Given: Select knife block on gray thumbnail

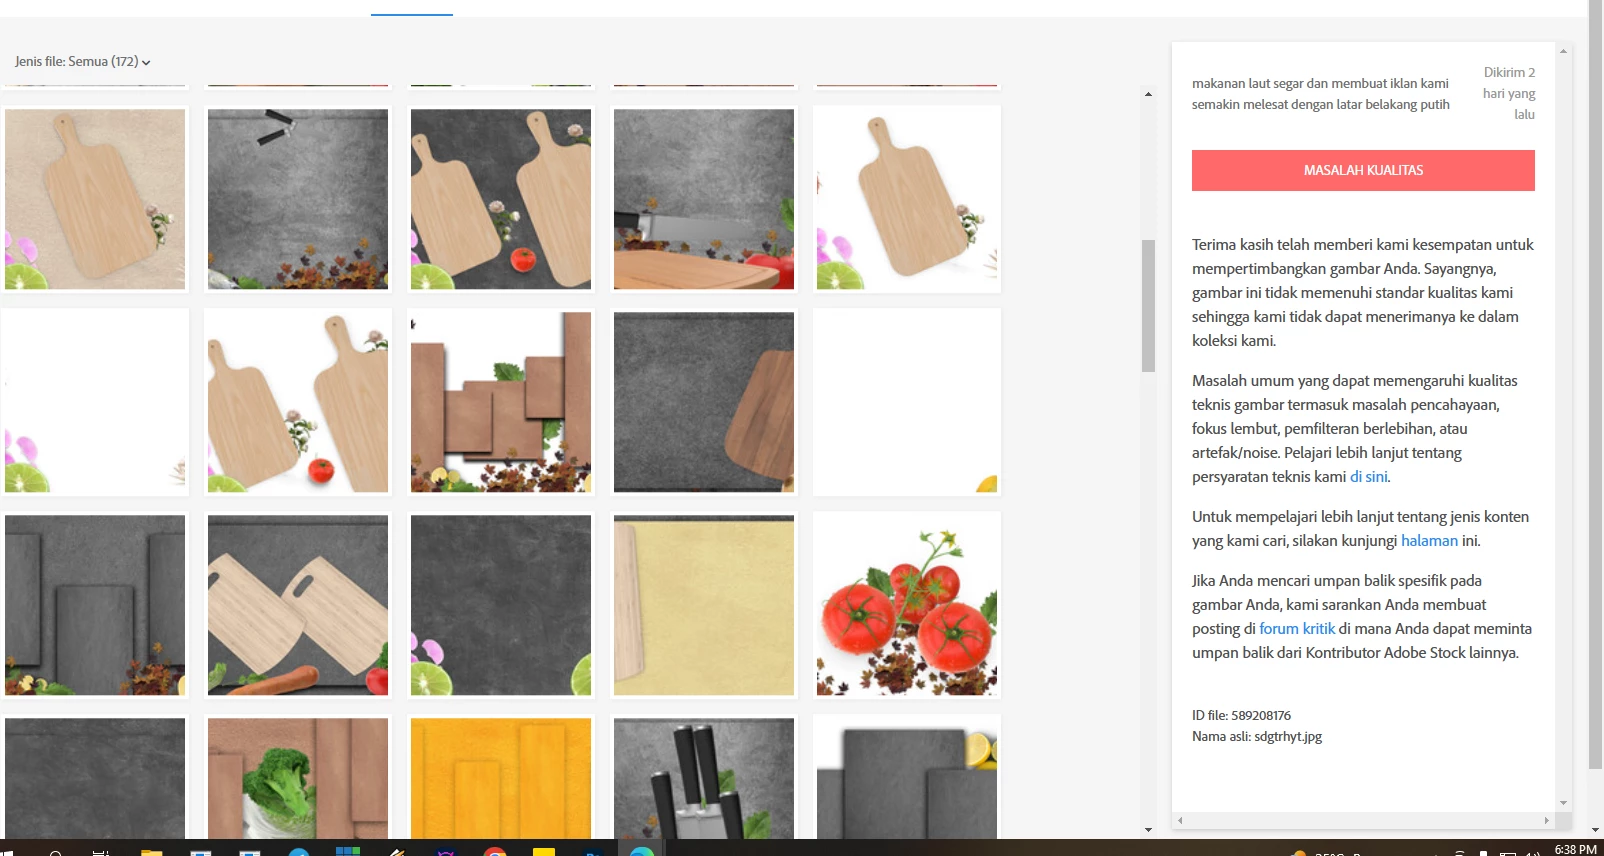Looking at the screenshot, I should (x=704, y=778).
